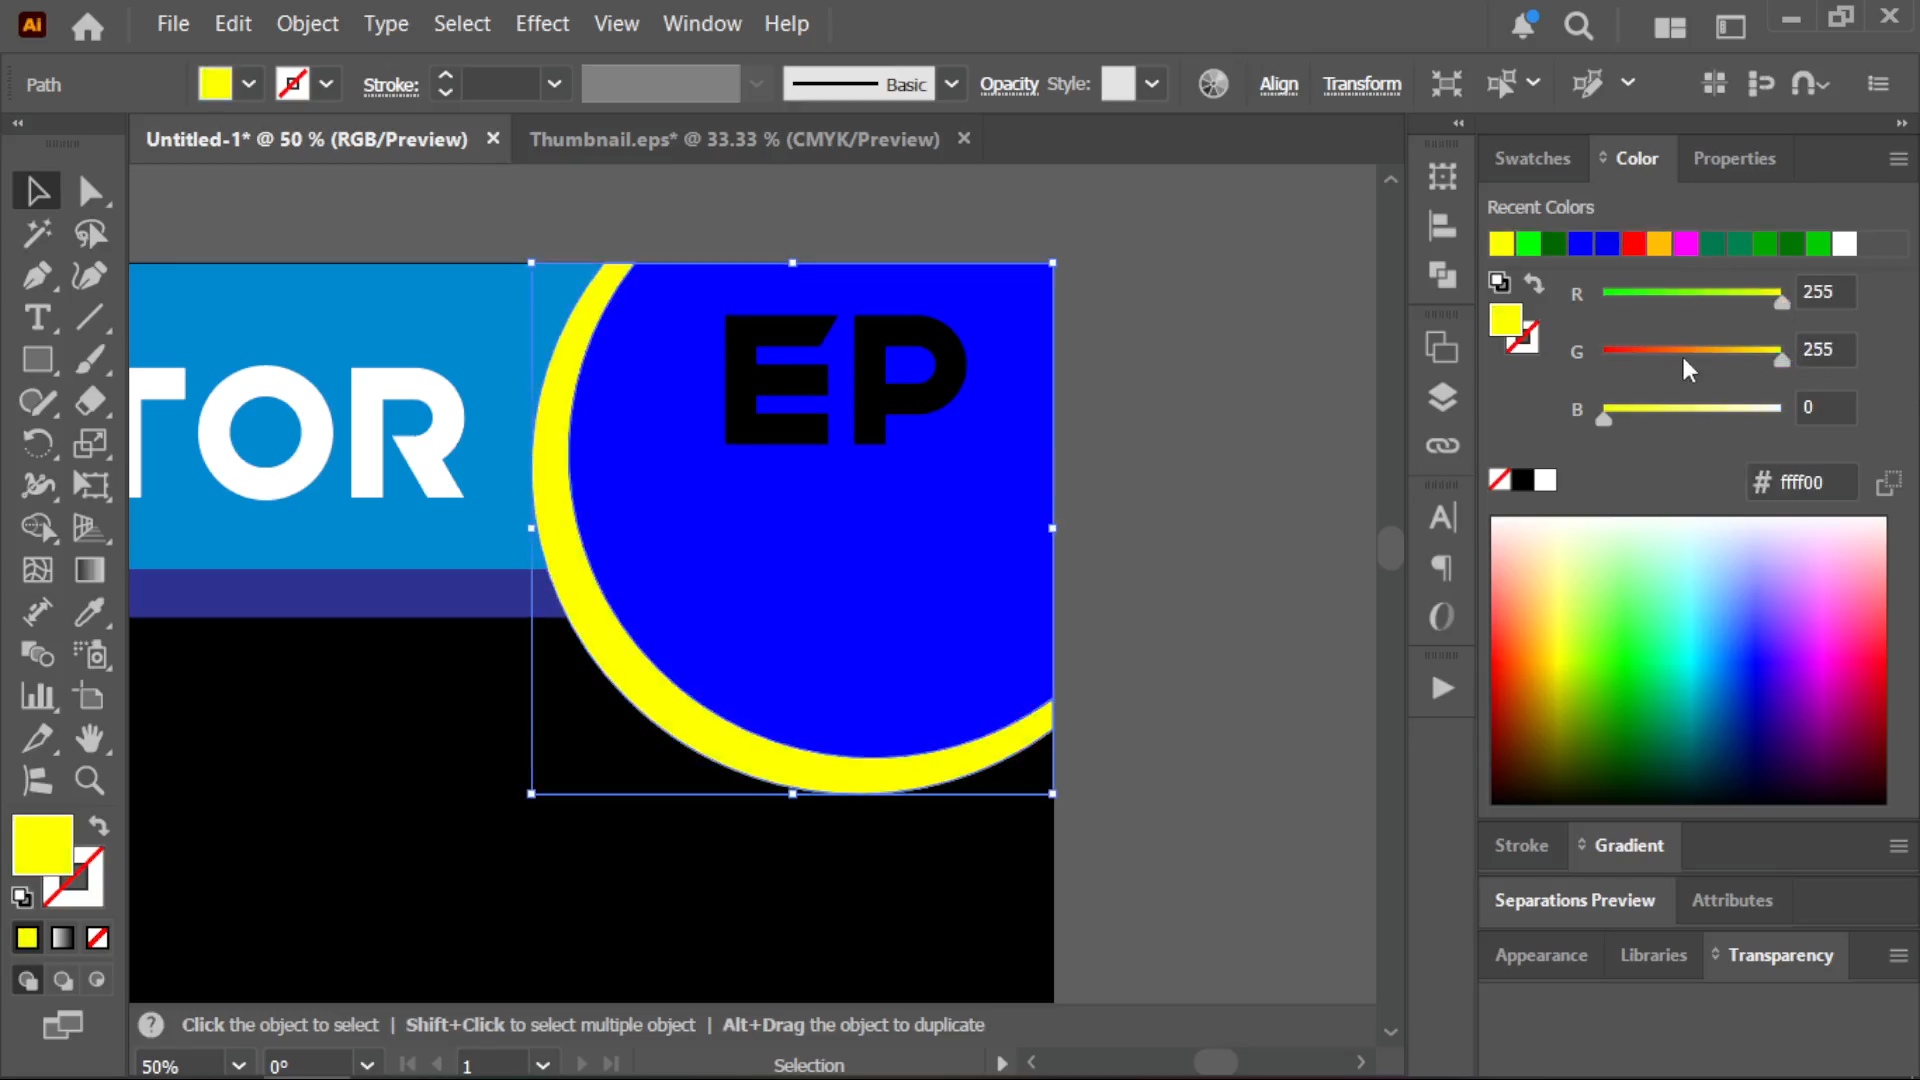The width and height of the screenshot is (1920, 1080).
Task: Open the zoom level dropdown
Action: pyautogui.click(x=238, y=1065)
